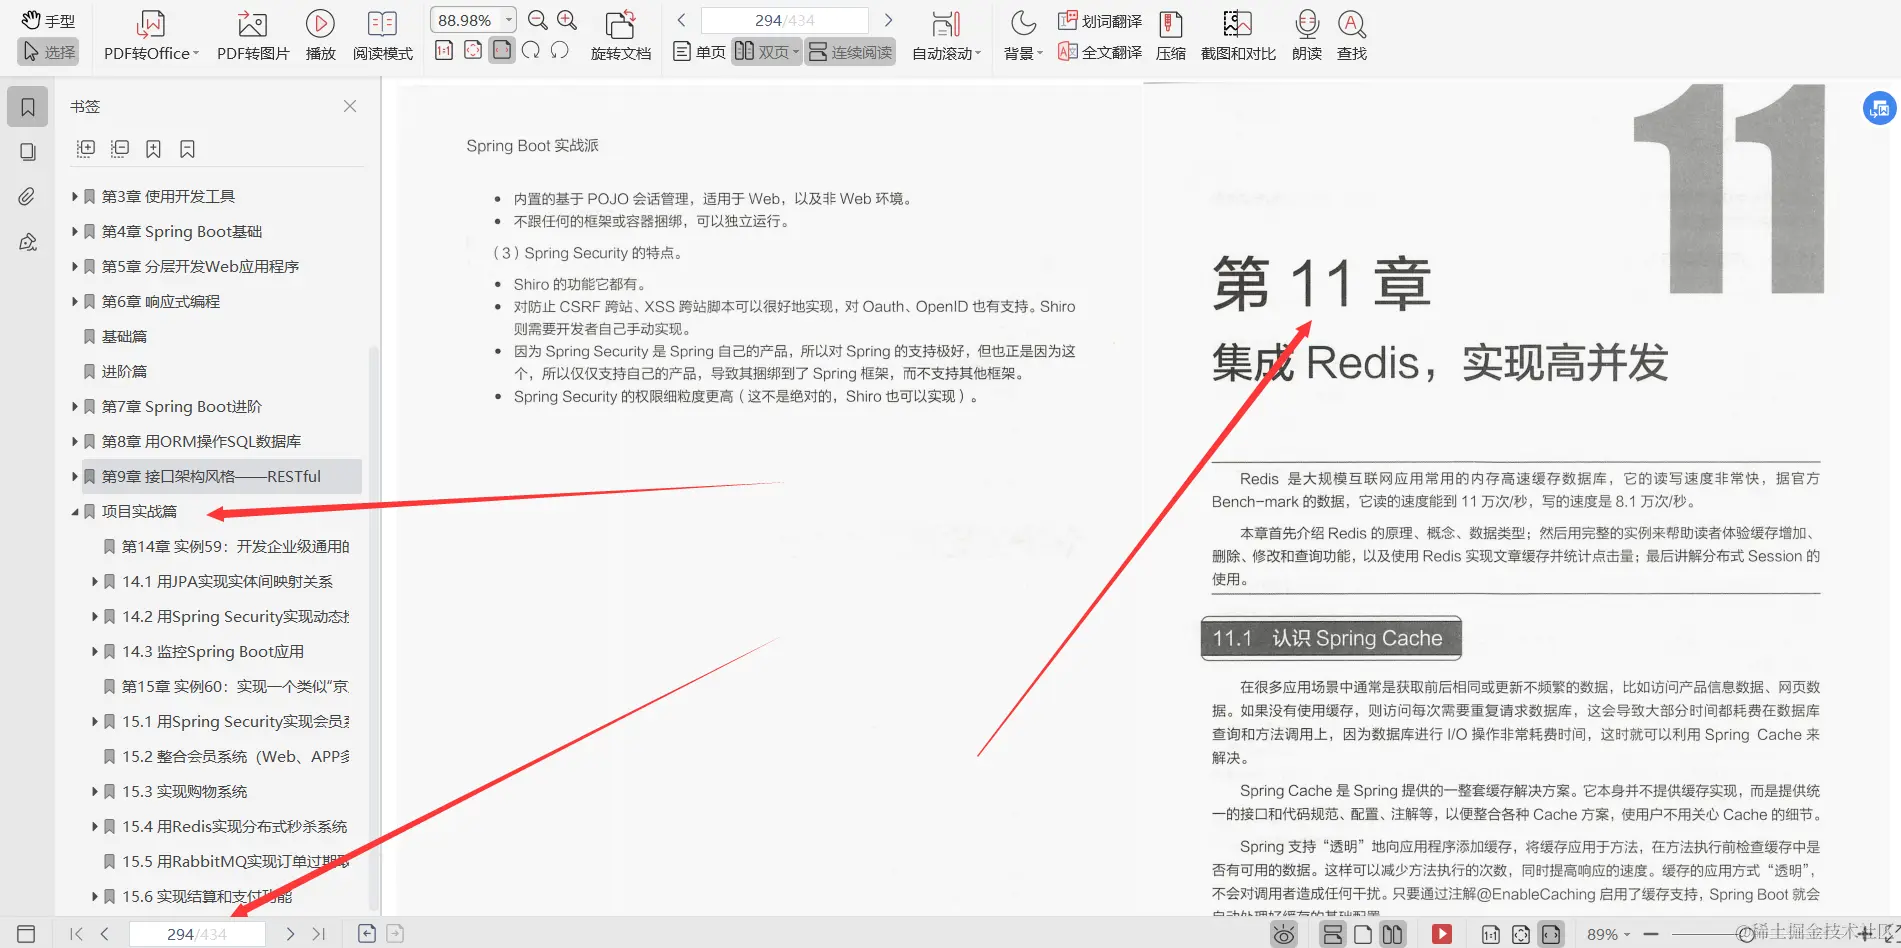Toggle eye protection mode in status bar
1901x948 pixels.
1283,933
